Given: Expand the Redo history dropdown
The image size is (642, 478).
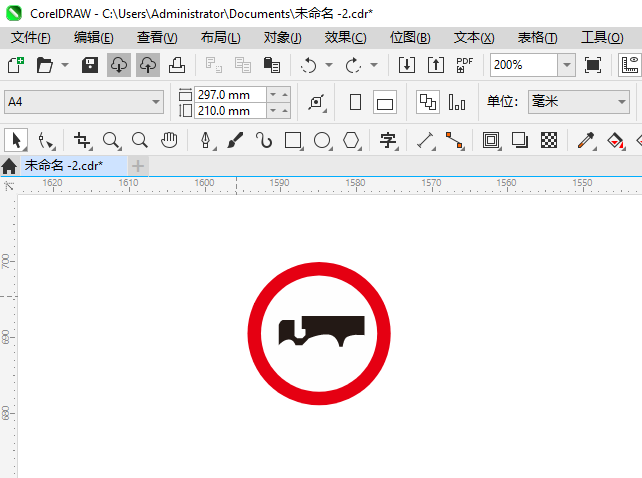Looking at the screenshot, I should [374, 65].
